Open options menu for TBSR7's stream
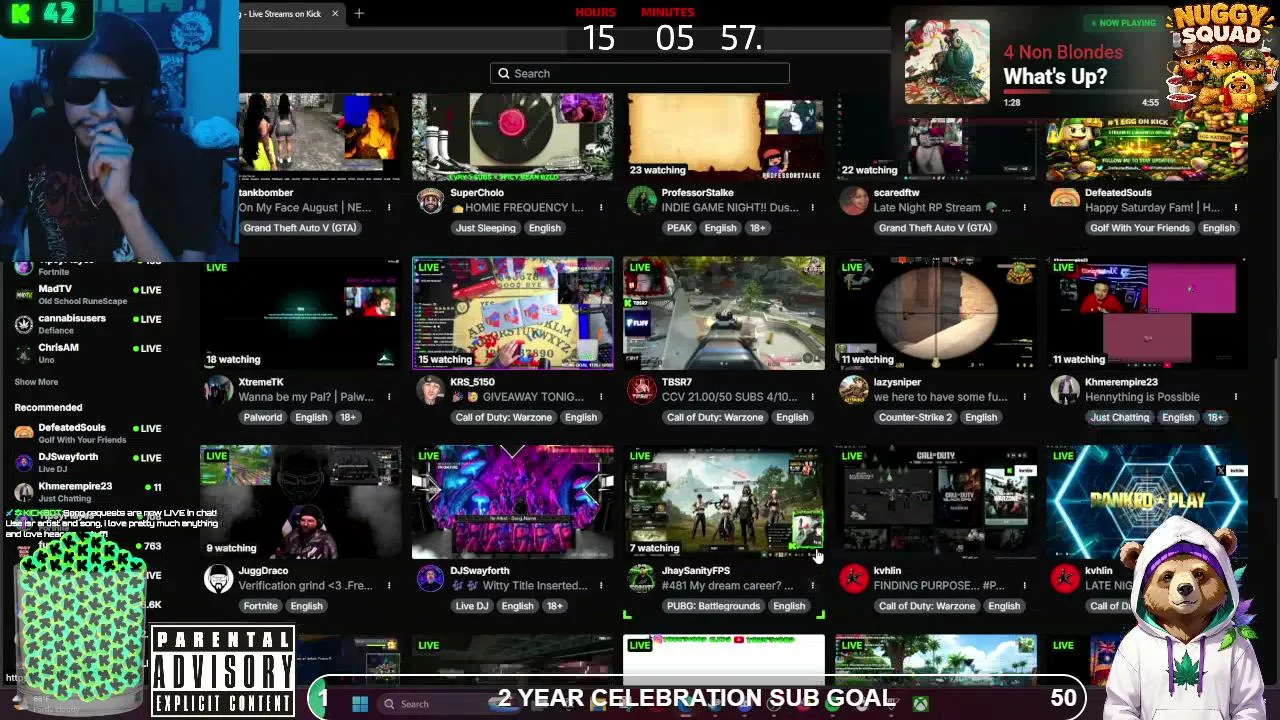This screenshot has width=1280, height=720. (x=812, y=397)
